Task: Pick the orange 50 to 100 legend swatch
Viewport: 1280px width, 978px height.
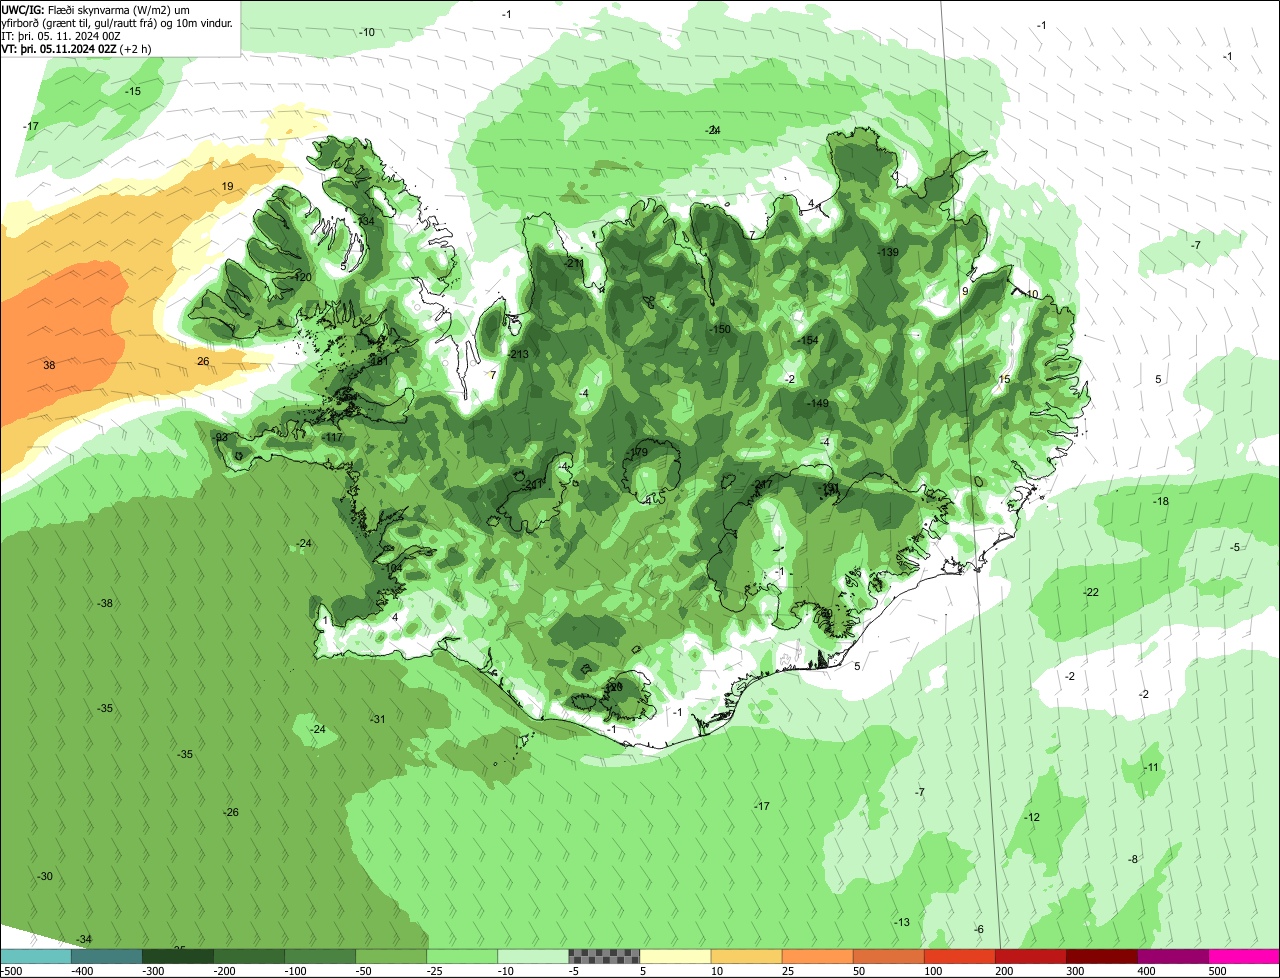Action: coord(888,956)
